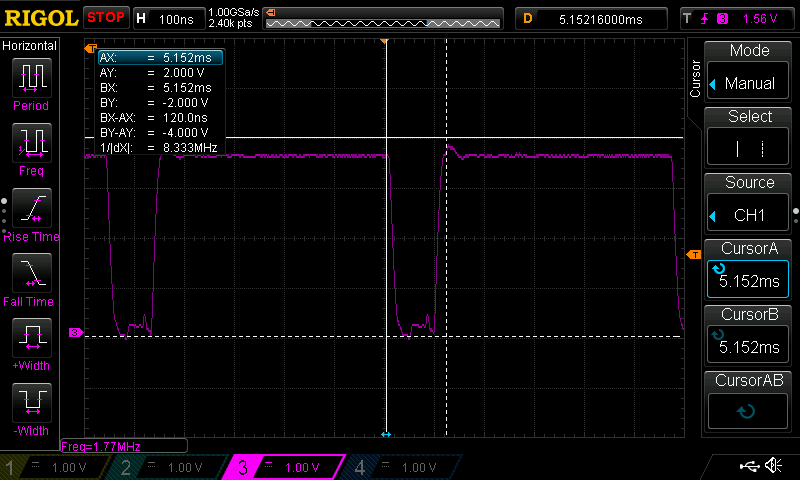Select the Freq measurement icon
This screenshot has height=480, width=800.
pos(32,142)
